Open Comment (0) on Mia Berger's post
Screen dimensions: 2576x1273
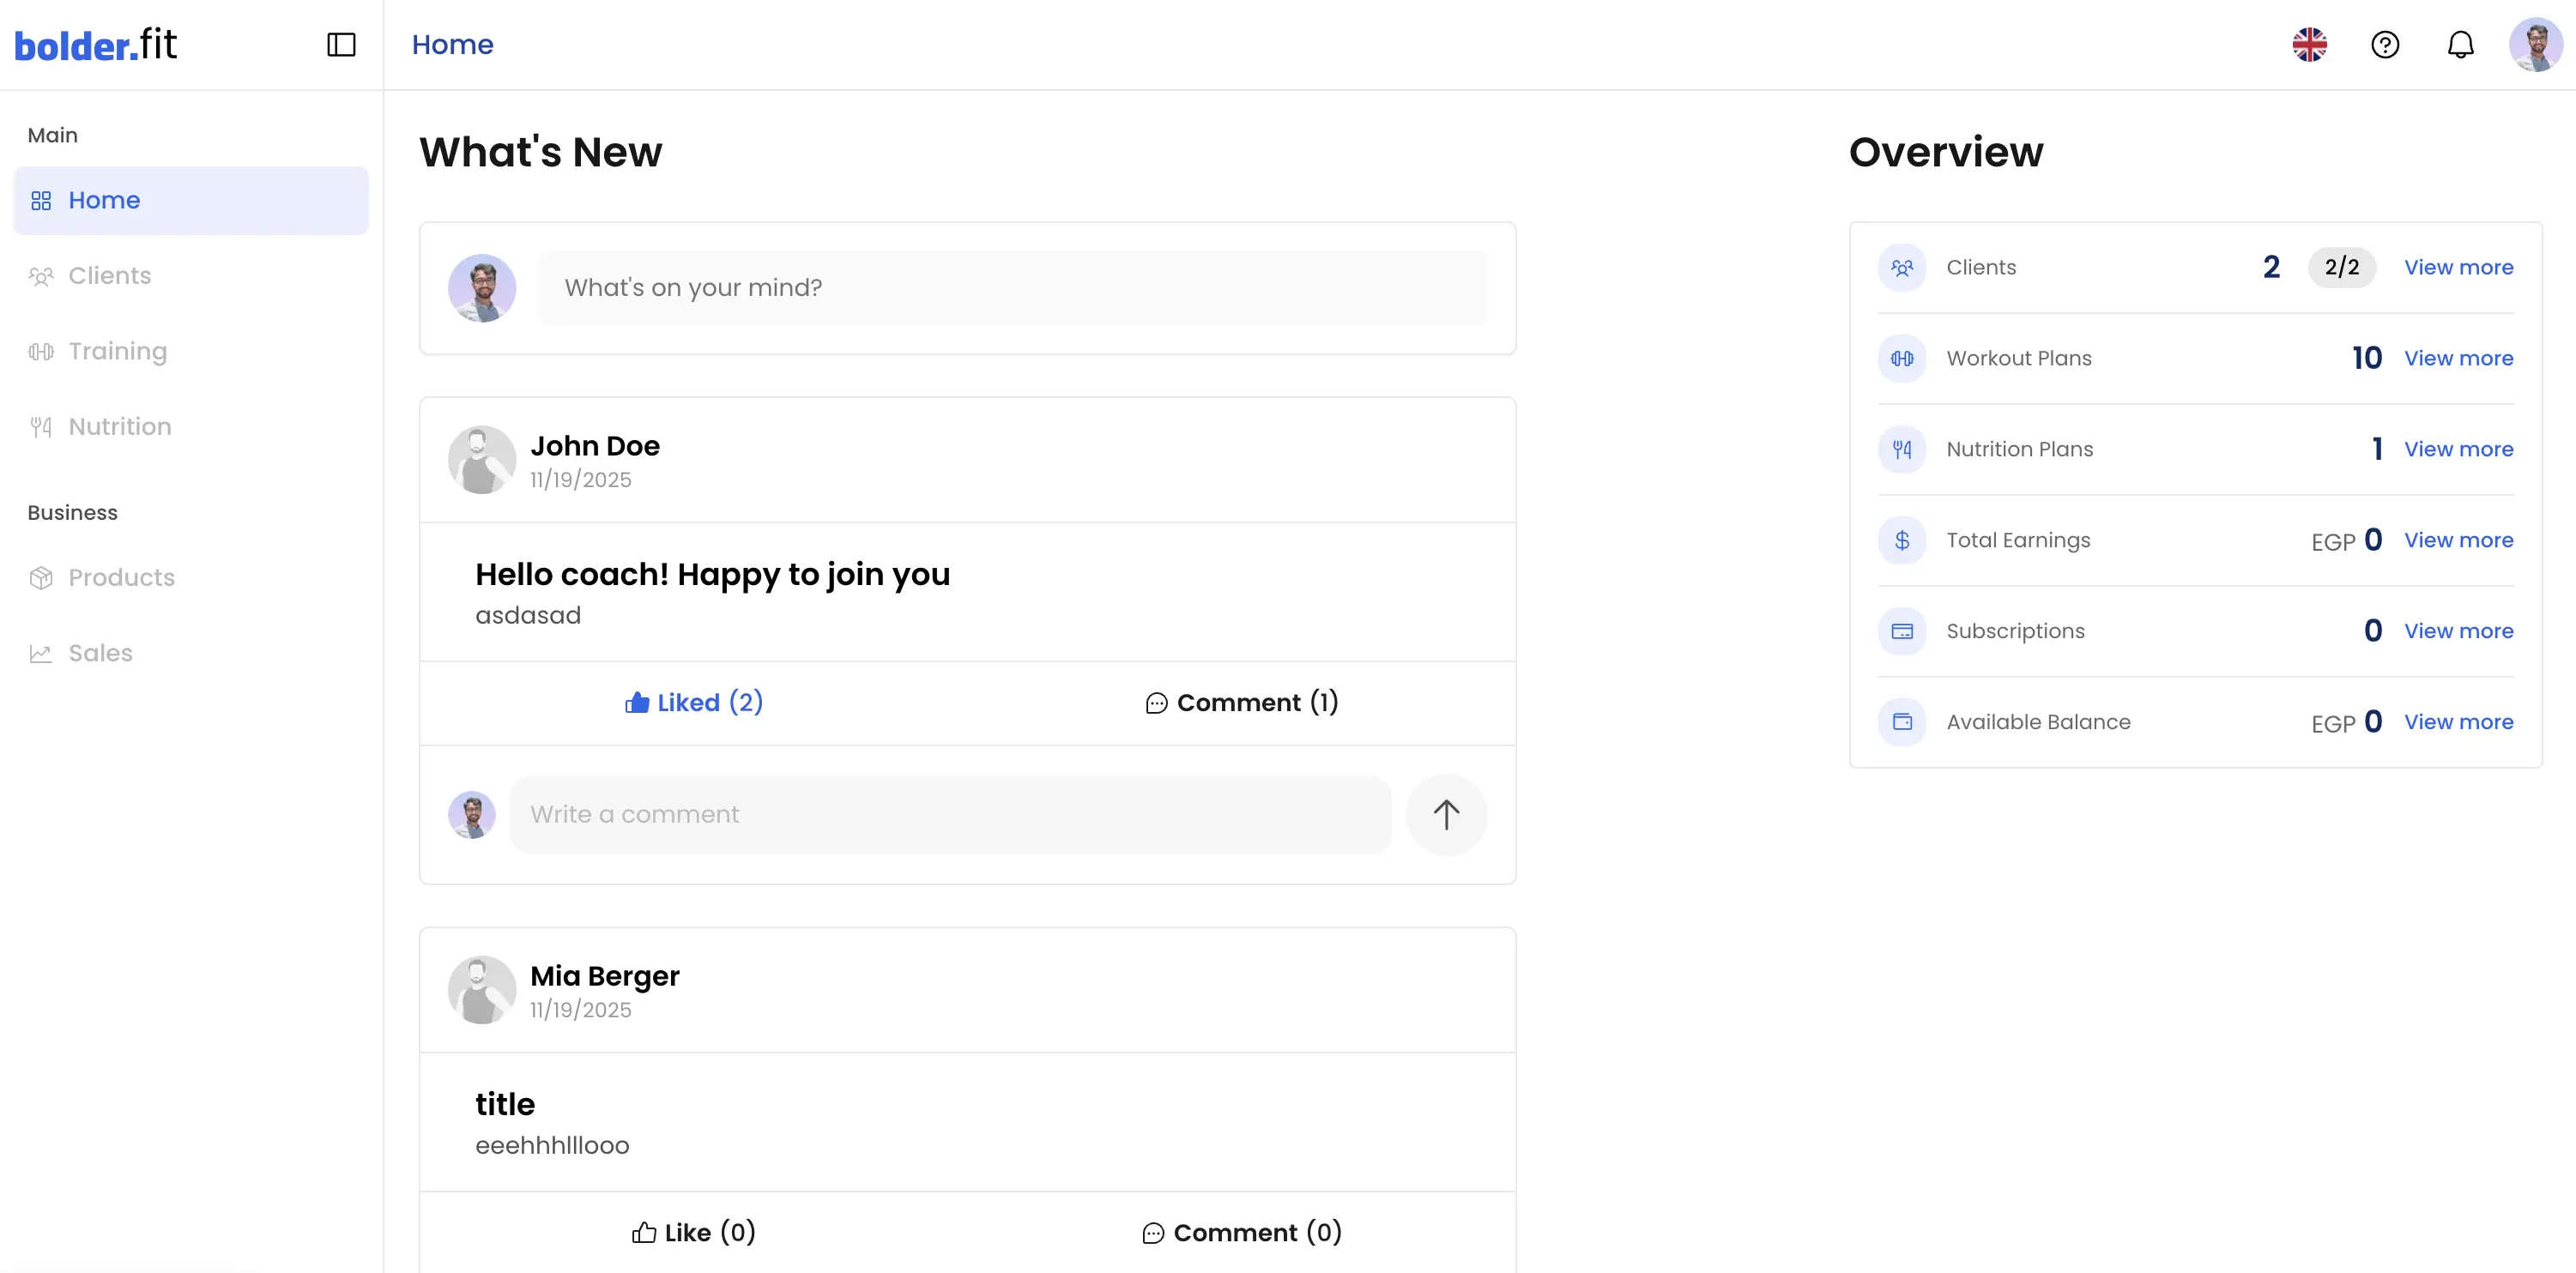pos(1241,1233)
